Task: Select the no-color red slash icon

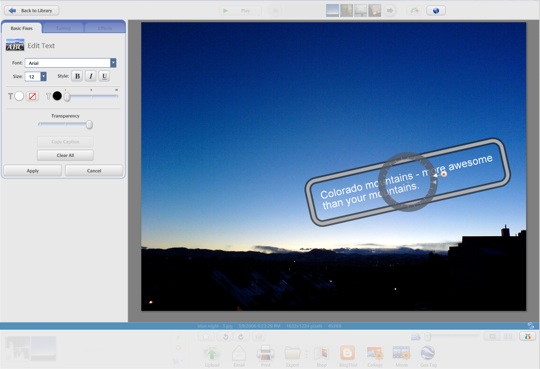Action: (x=32, y=96)
